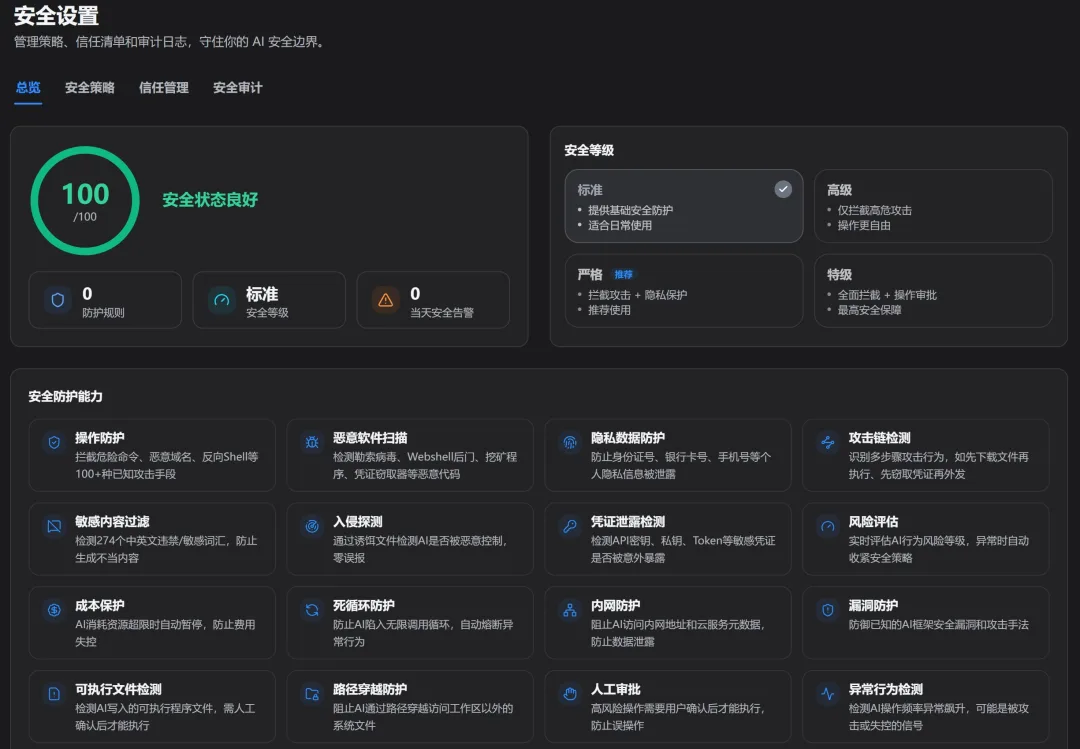Click the hand icon for 人工审批

[x=570, y=694]
